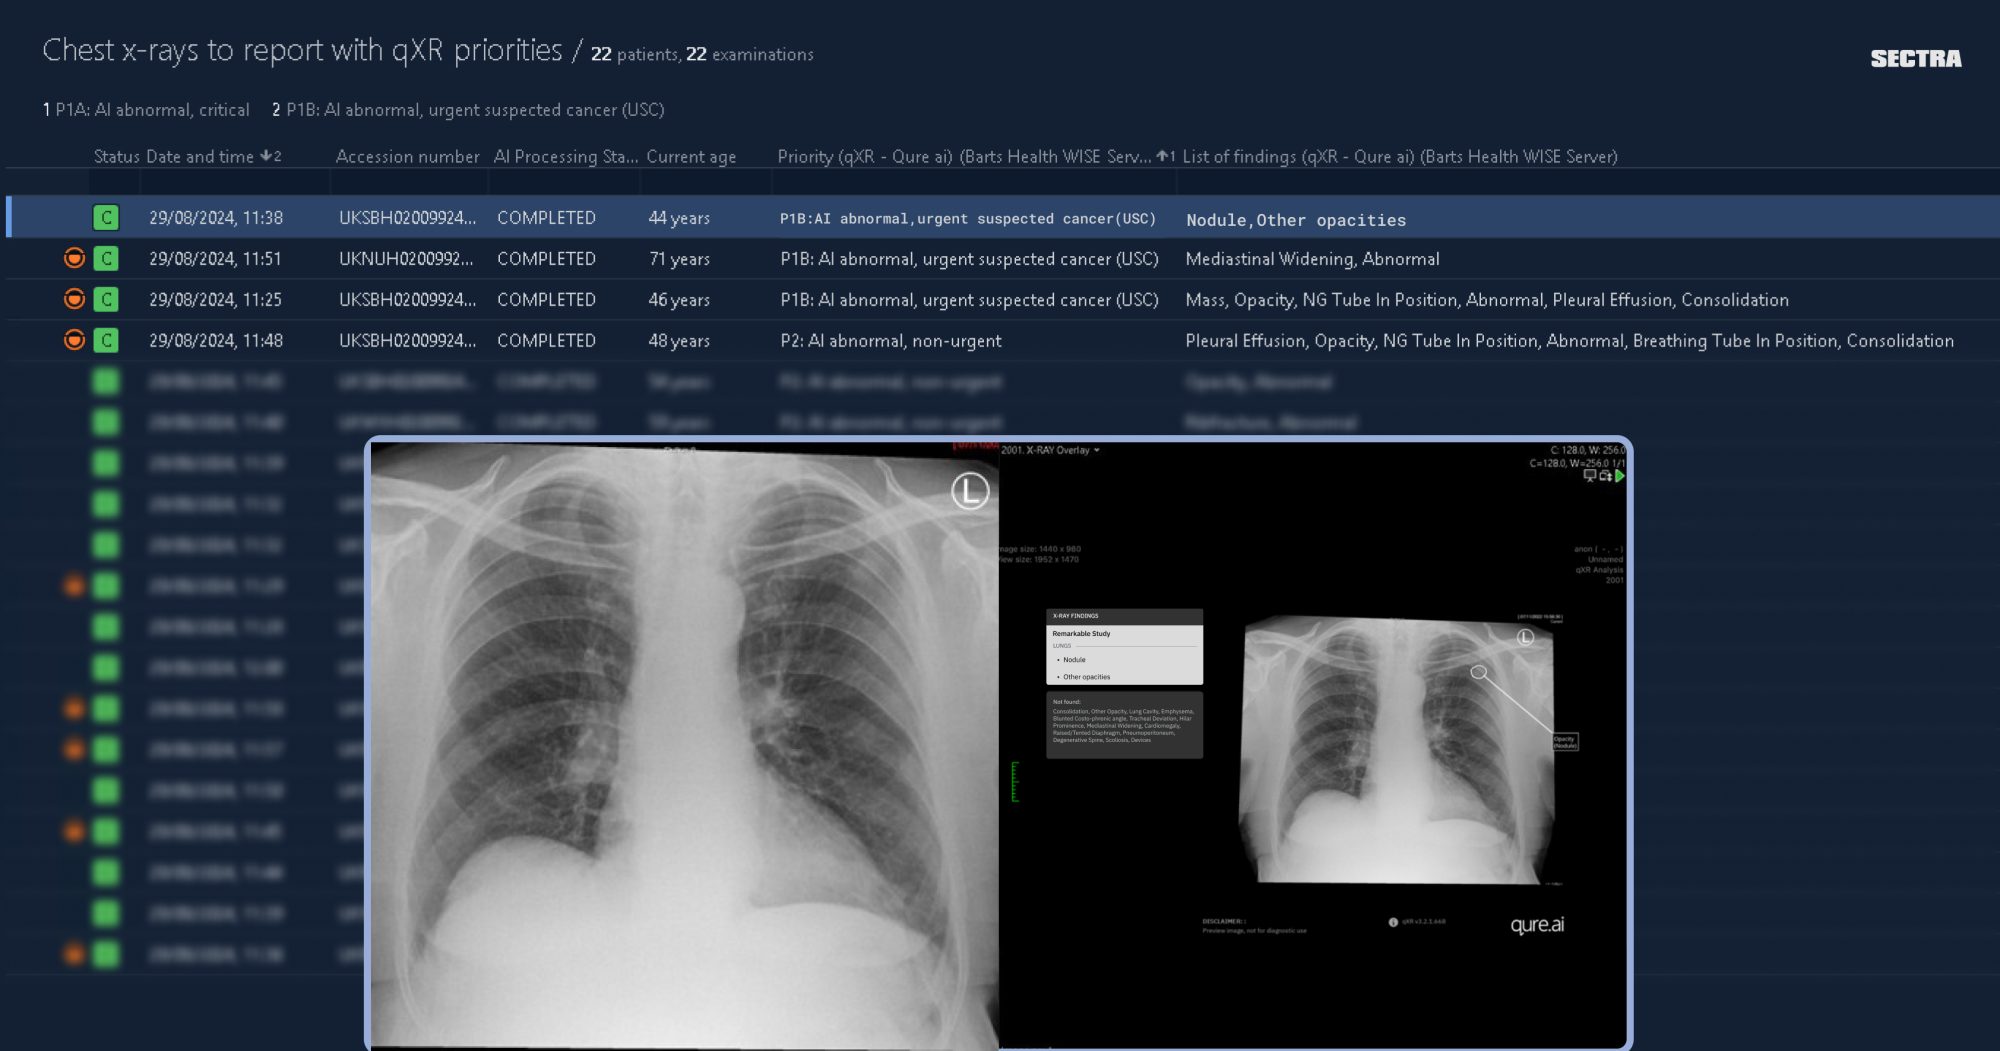The image size is (2000, 1051).
Task: Click the info icon beside the qXR version text
Action: pos(1393,922)
